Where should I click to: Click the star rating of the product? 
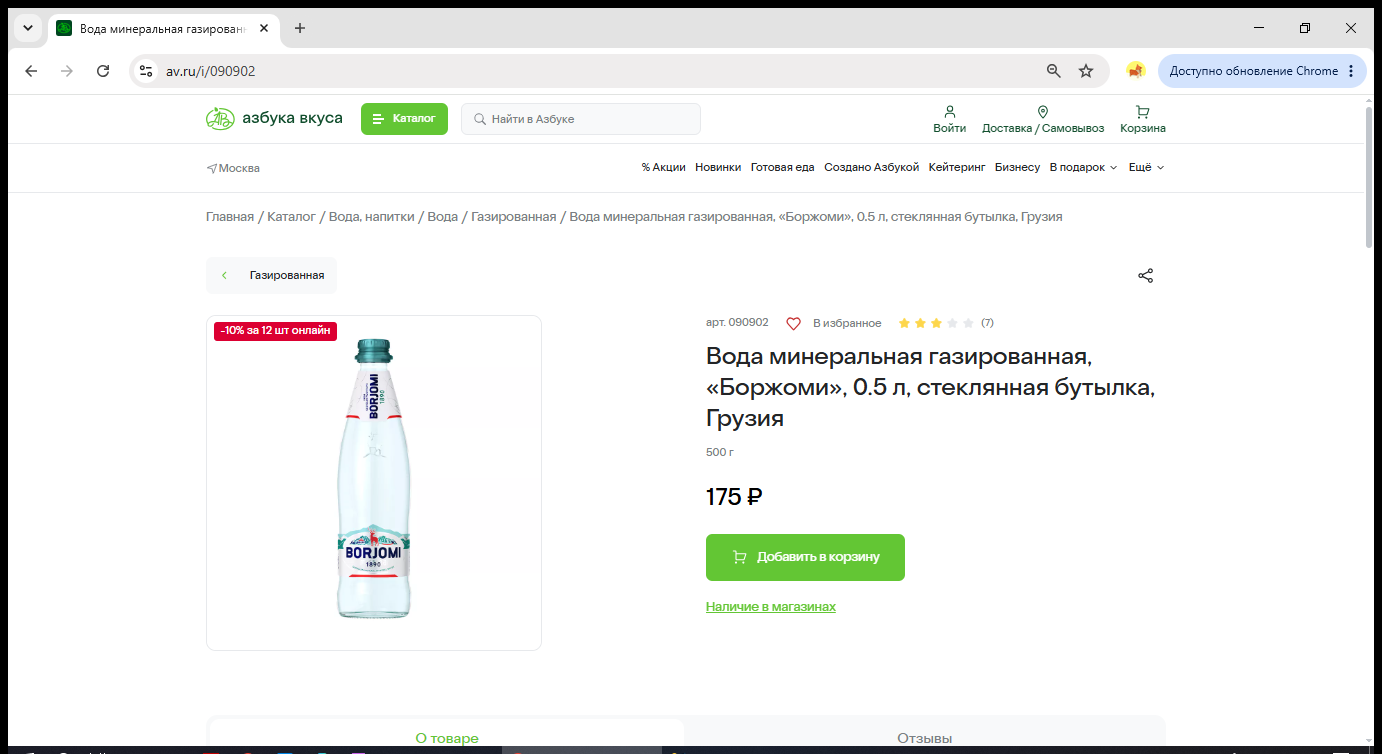coord(936,323)
